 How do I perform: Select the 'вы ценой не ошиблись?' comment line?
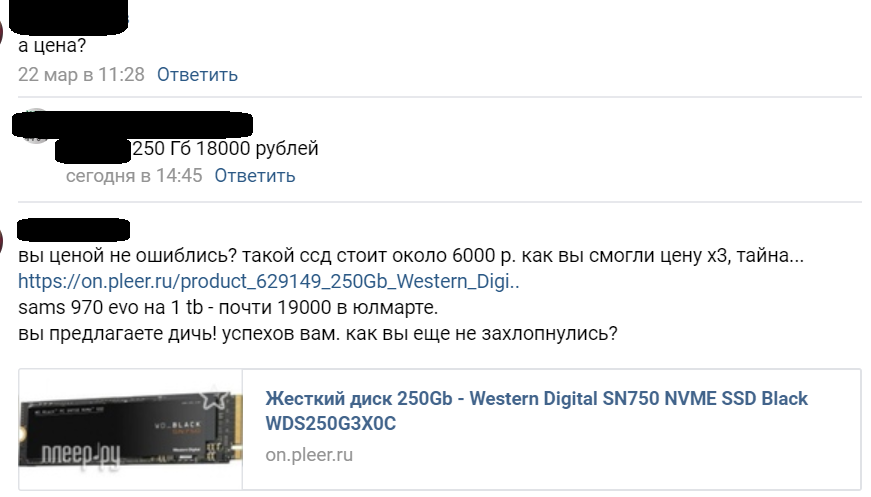coord(411,255)
